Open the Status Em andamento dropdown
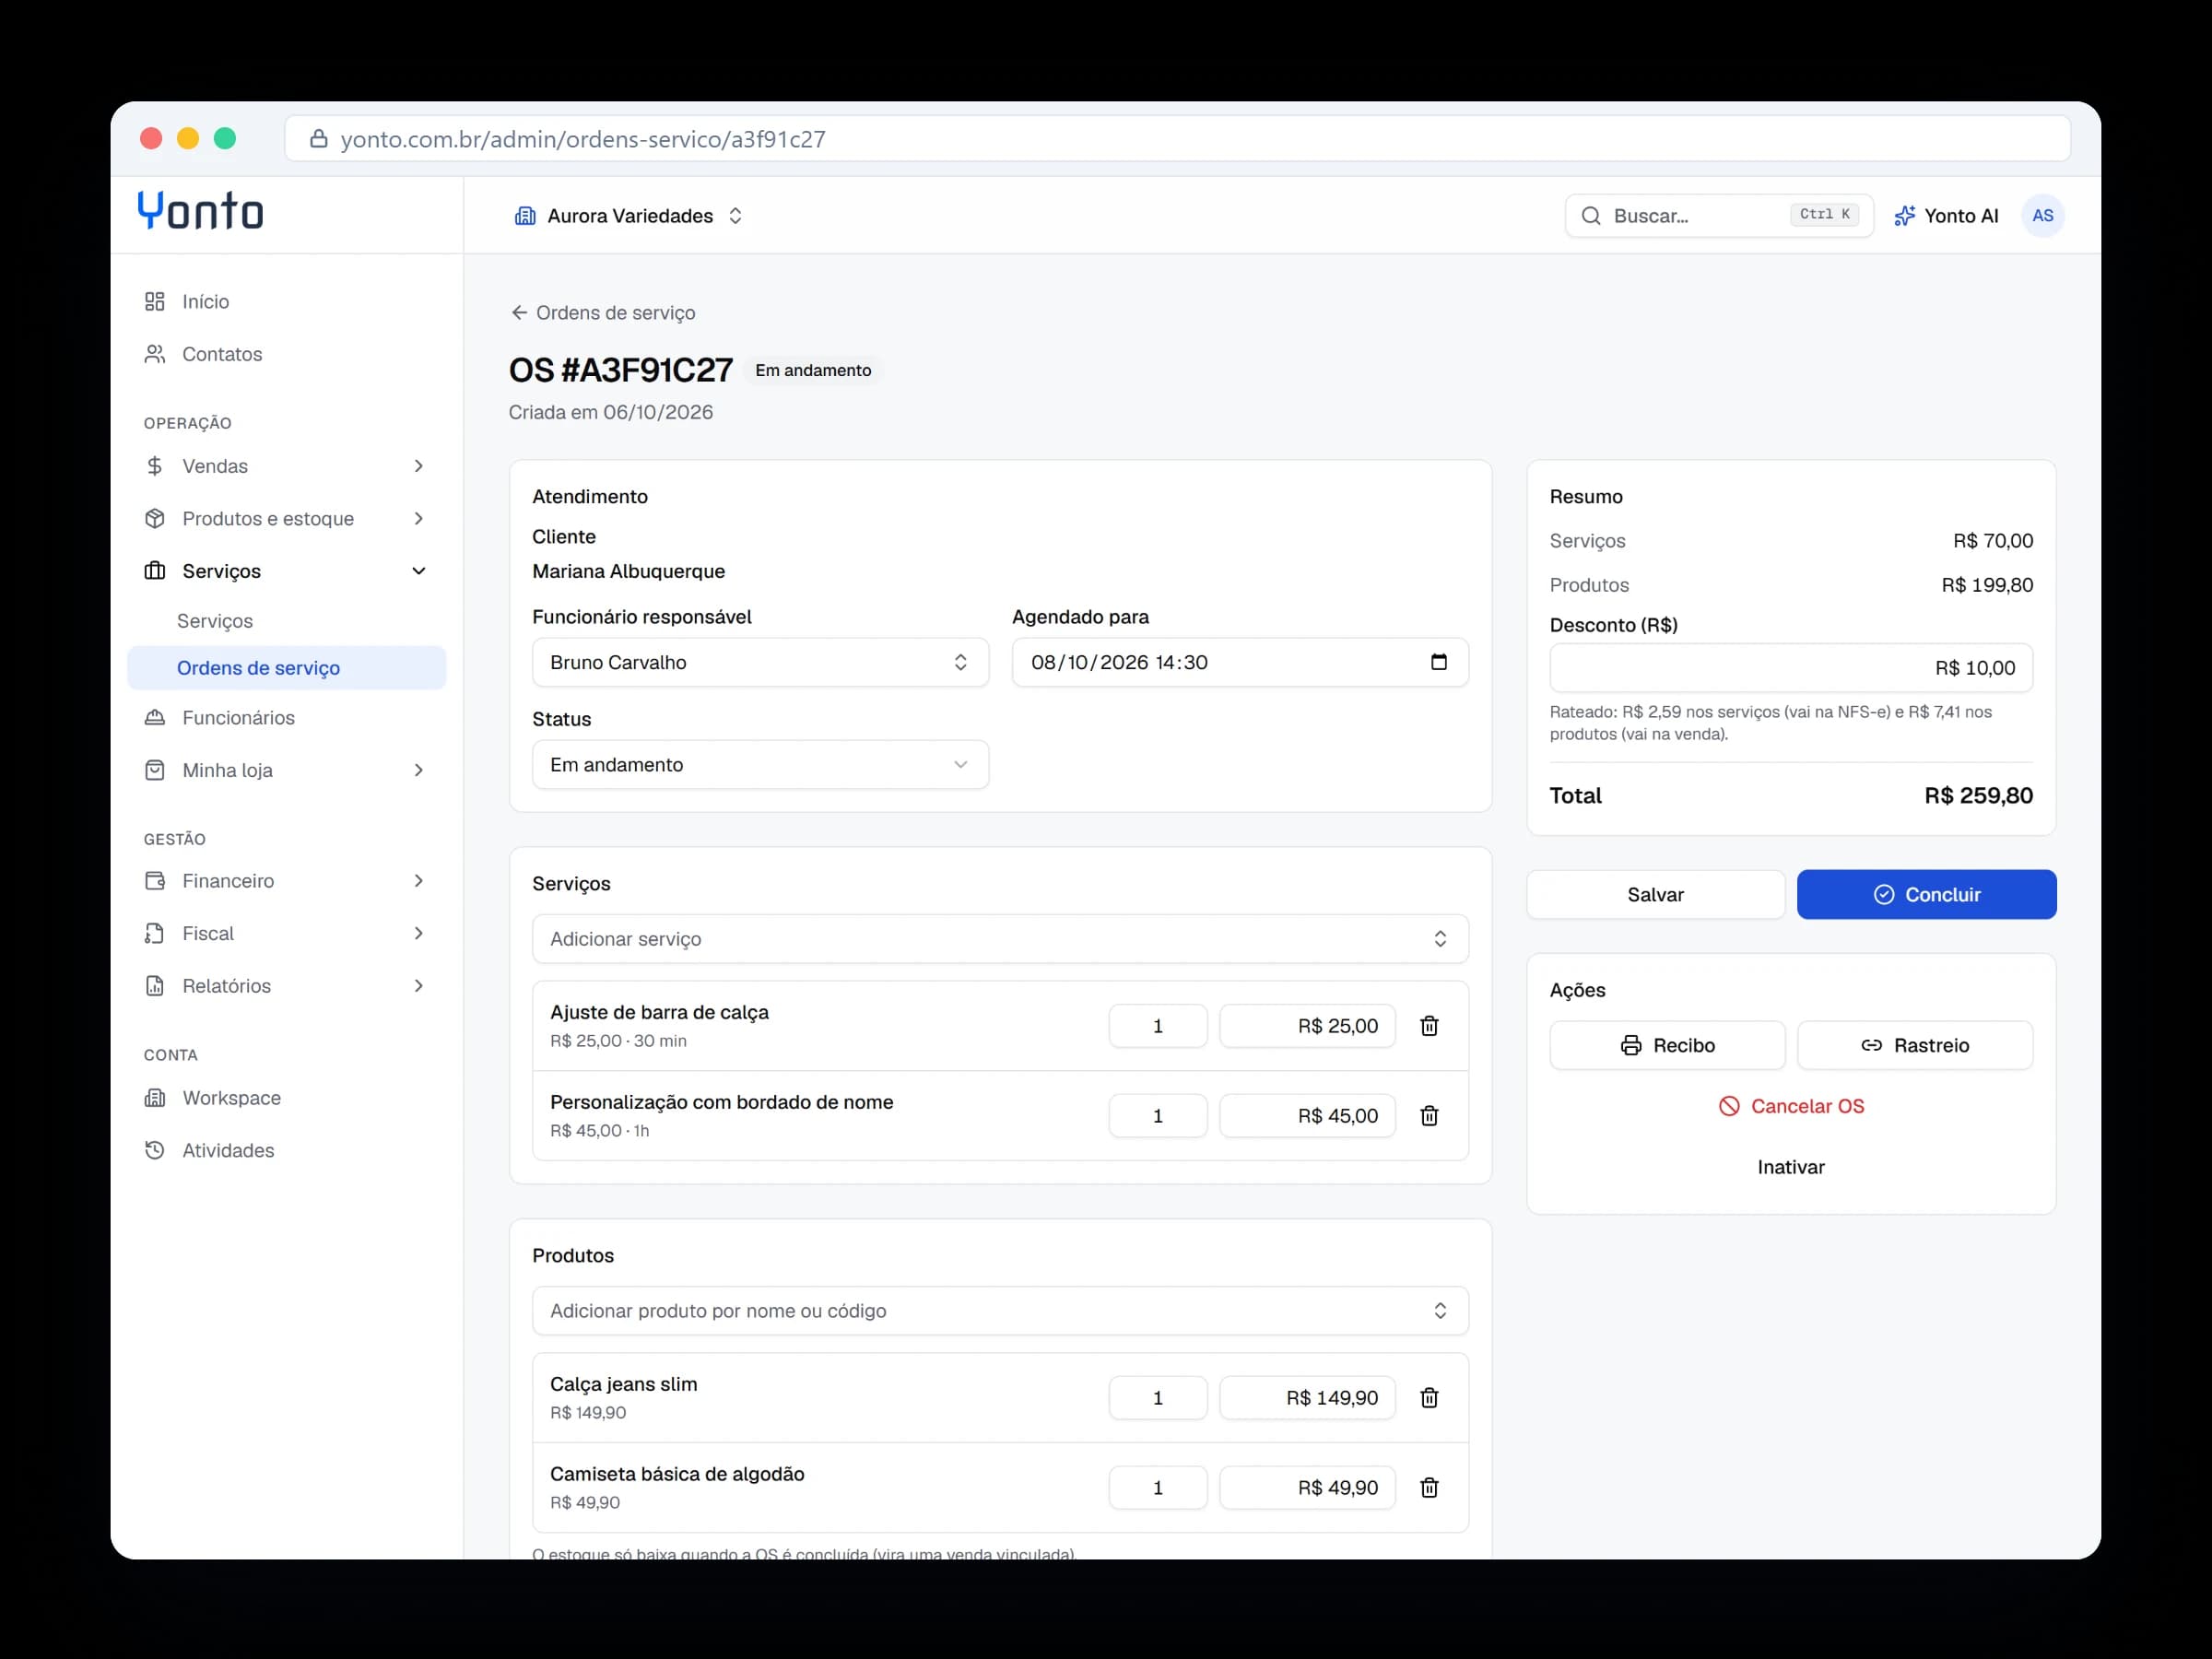This screenshot has height=1659, width=2212. tap(760, 764)
